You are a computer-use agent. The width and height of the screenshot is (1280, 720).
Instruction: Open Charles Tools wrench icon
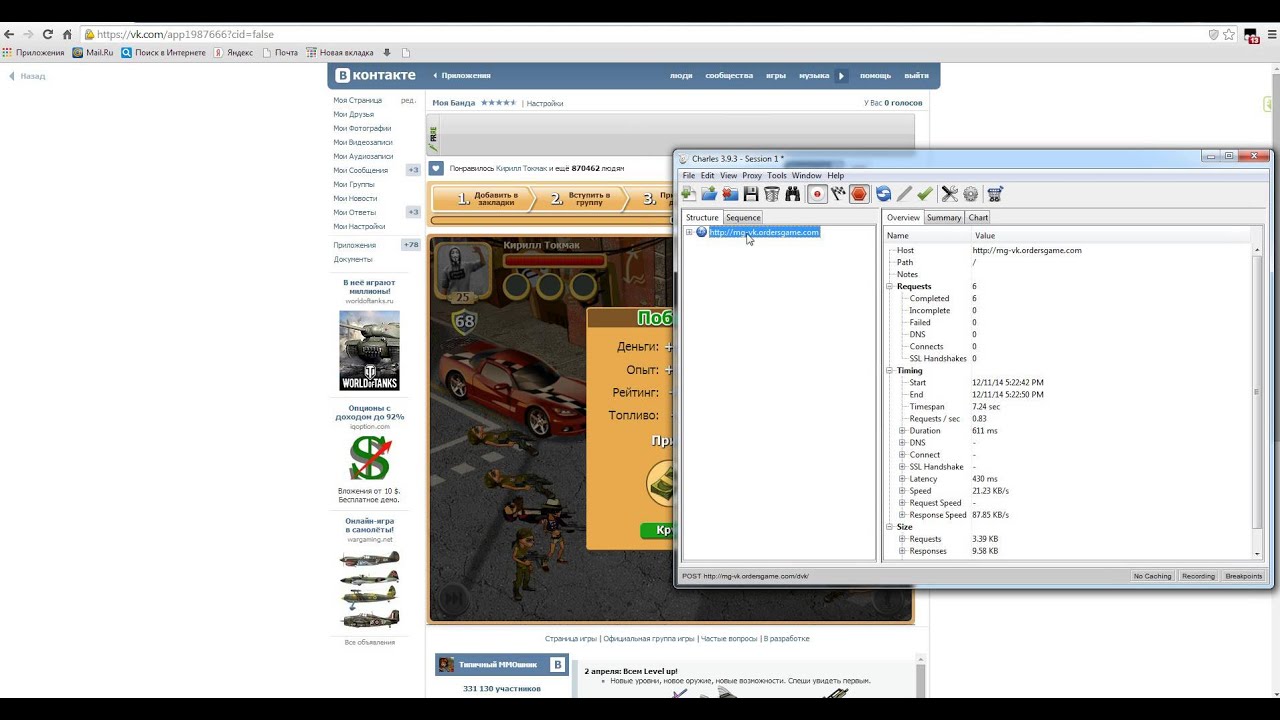pyautogui.click(x=950, y=194)
